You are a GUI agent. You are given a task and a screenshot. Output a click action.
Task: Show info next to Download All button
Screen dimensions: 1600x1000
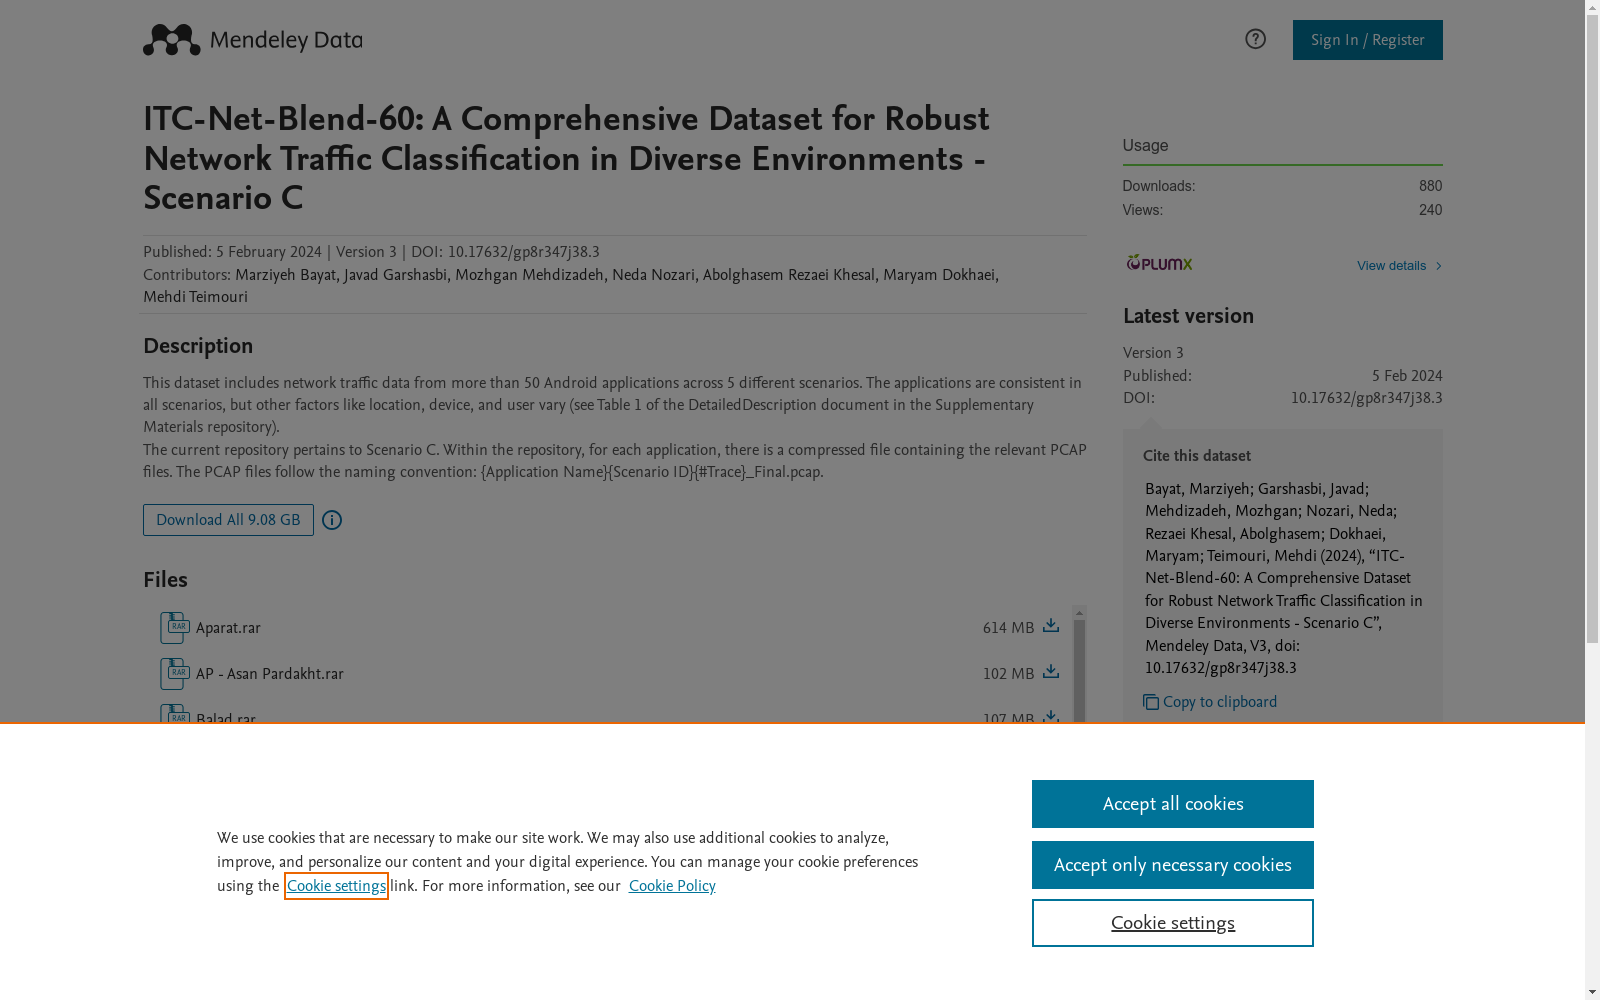(x=332, y=520)
